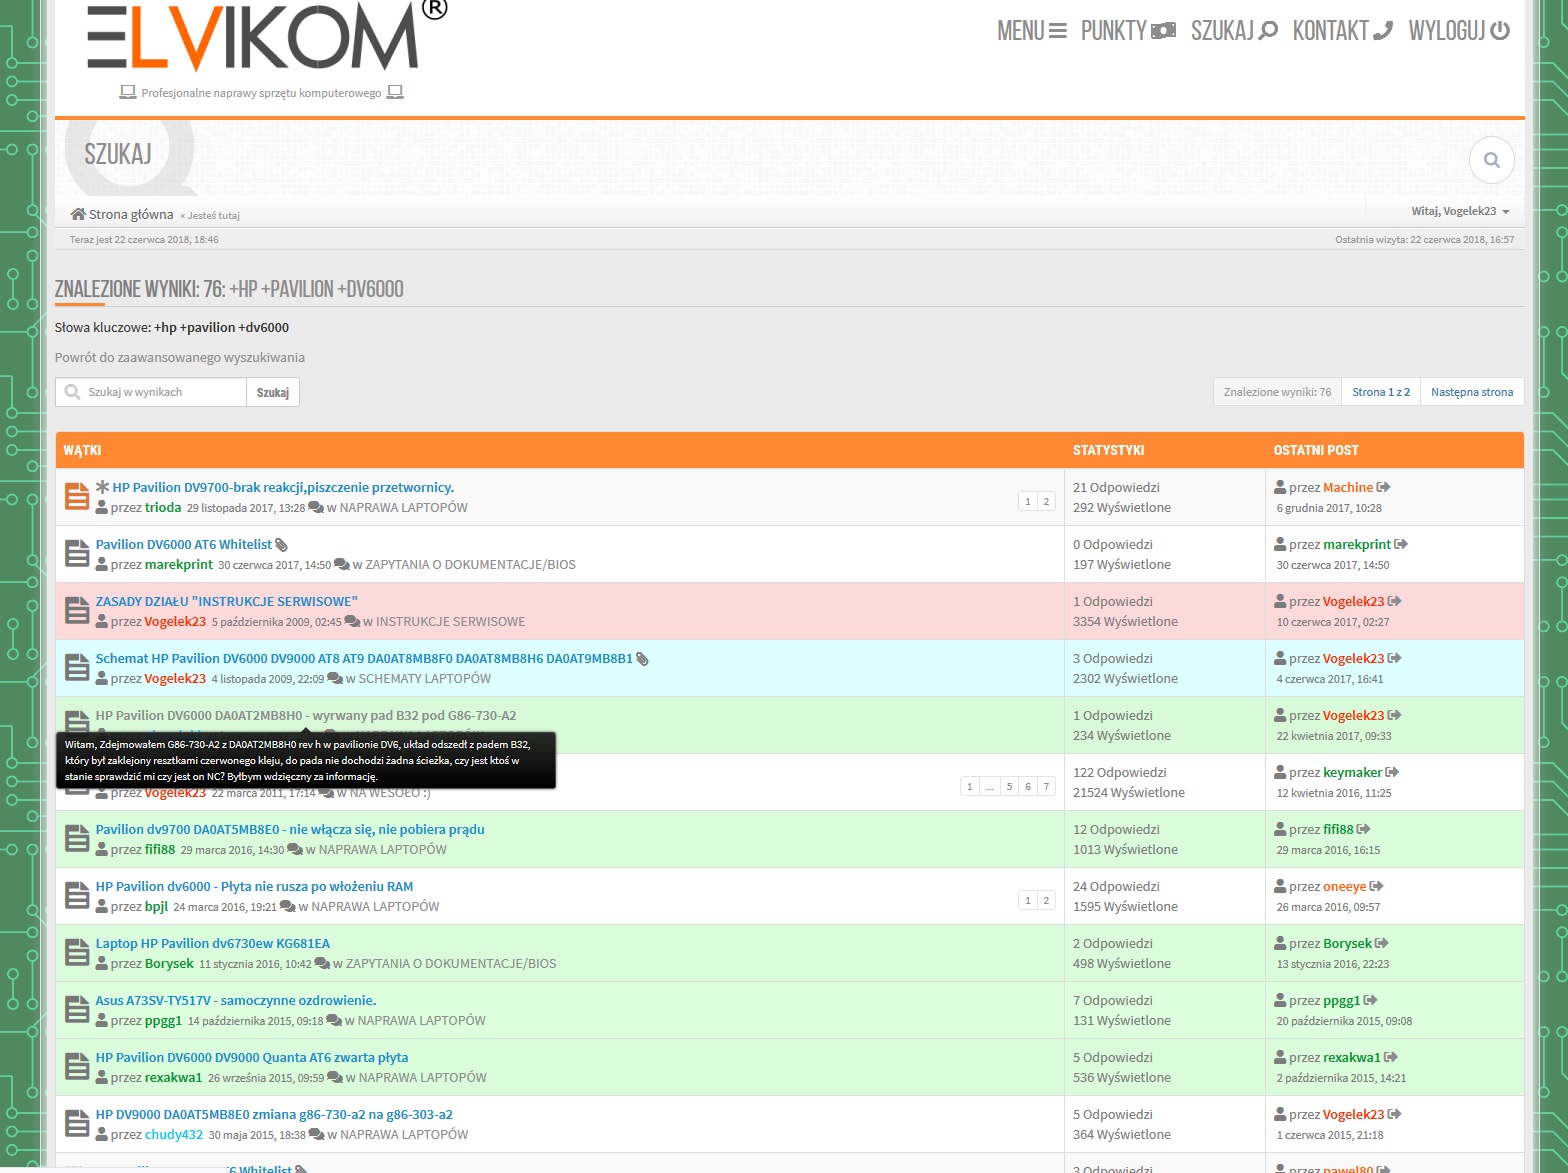Screen dimensions: 1568x1173
Task: Open the KONTAKT menu item
Action: [x=1342, y=31]
